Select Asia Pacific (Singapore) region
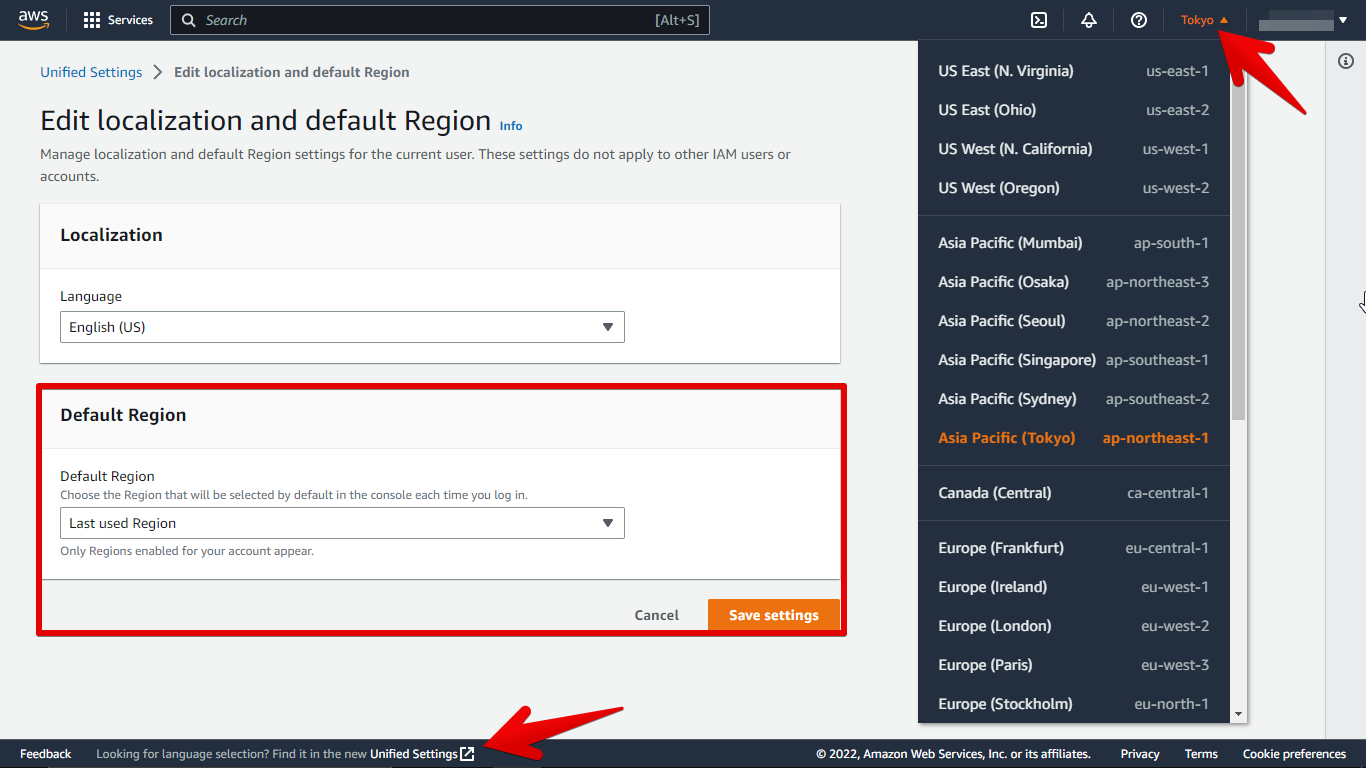This screenshot has height=768, width=1366. [1074, 360]
